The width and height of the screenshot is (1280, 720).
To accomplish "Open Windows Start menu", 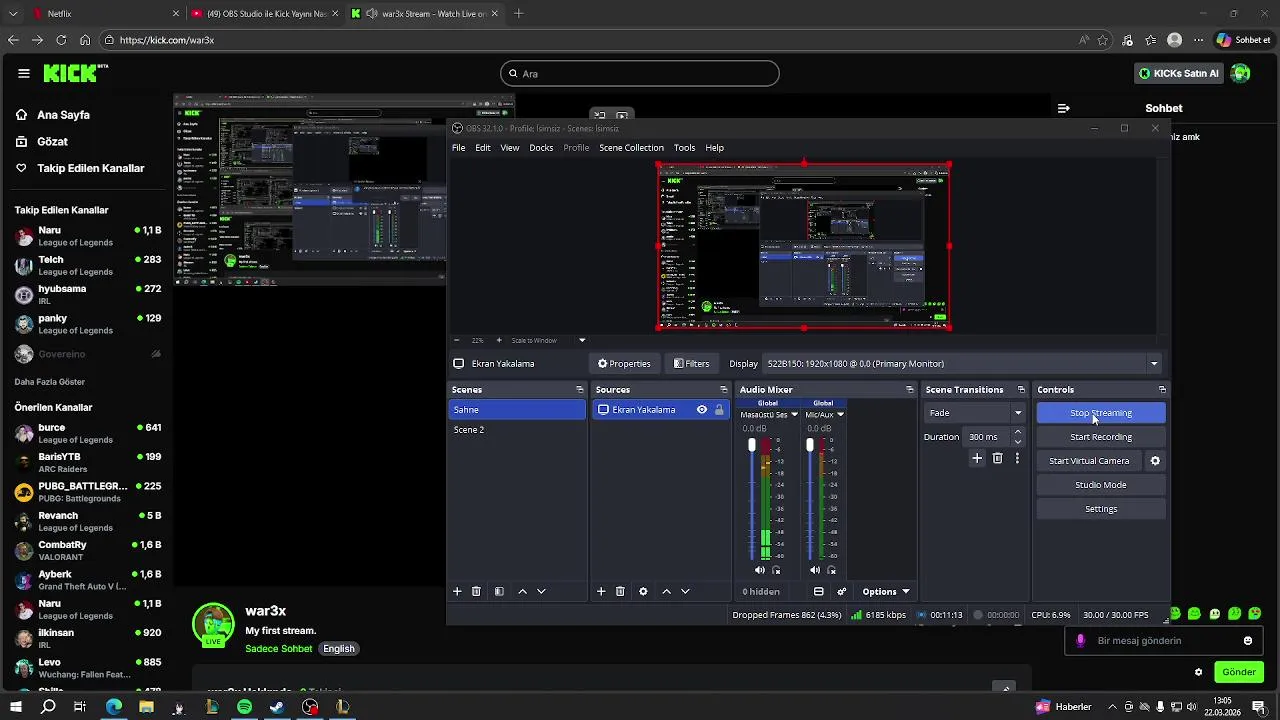I will 16,707.
